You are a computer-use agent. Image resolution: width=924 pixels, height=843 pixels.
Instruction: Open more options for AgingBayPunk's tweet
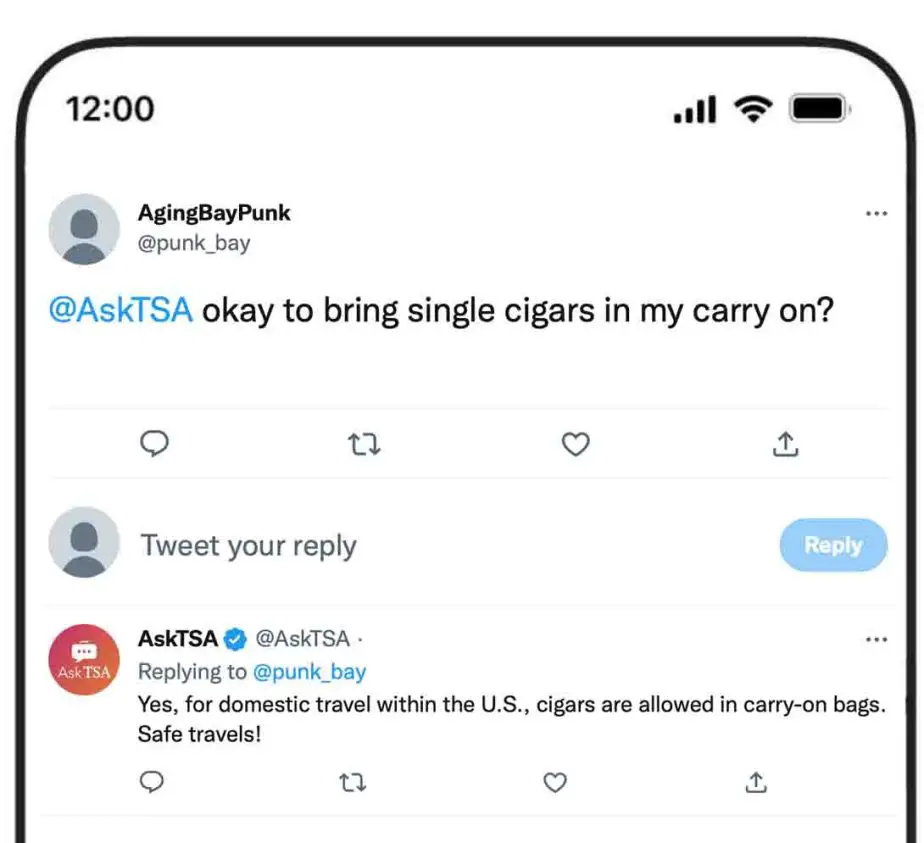tap(876, 213)
